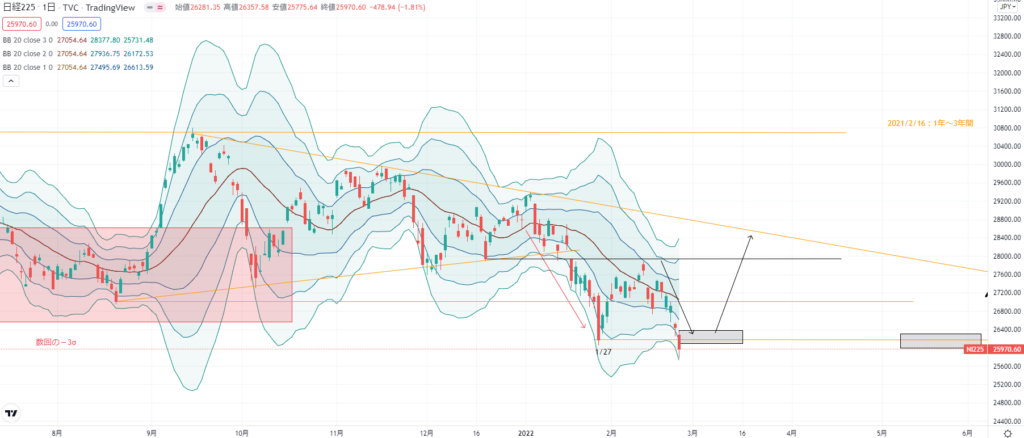The image size is (1024, 438).
Task: Click the 3月 time axis label
Action: 694,433
